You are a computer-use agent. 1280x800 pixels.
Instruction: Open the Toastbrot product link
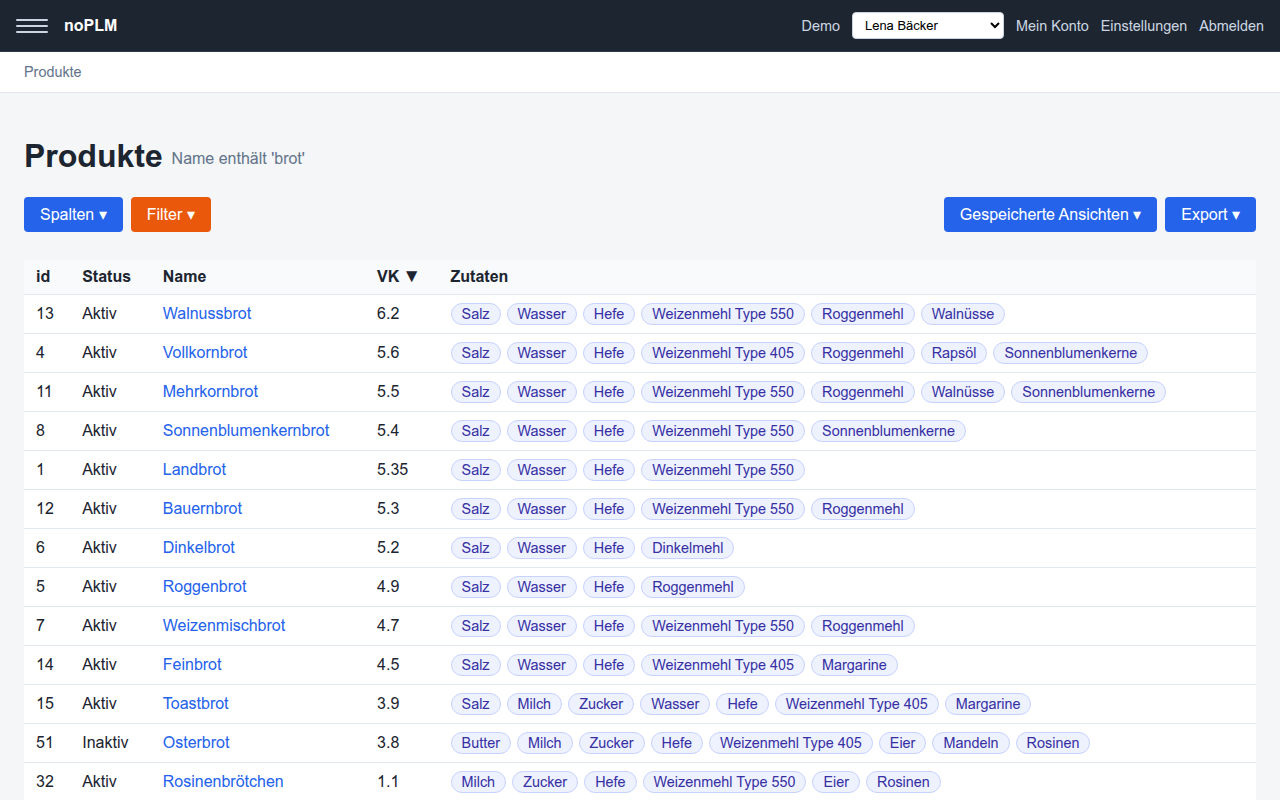196,703
